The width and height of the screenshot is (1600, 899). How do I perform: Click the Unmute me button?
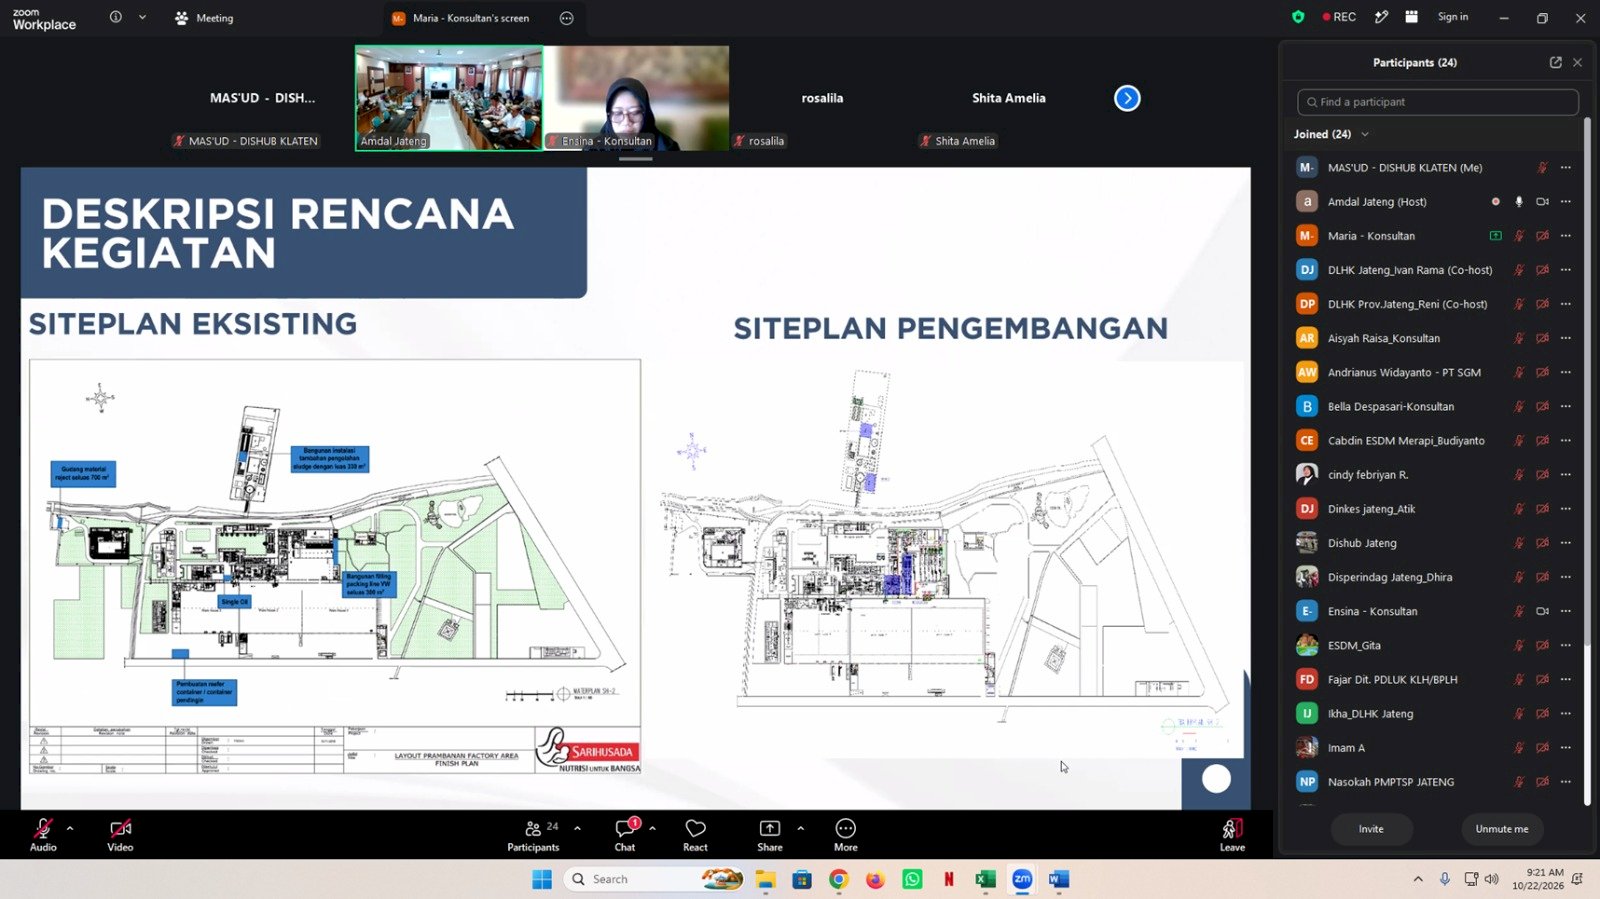pos(1502,829)
